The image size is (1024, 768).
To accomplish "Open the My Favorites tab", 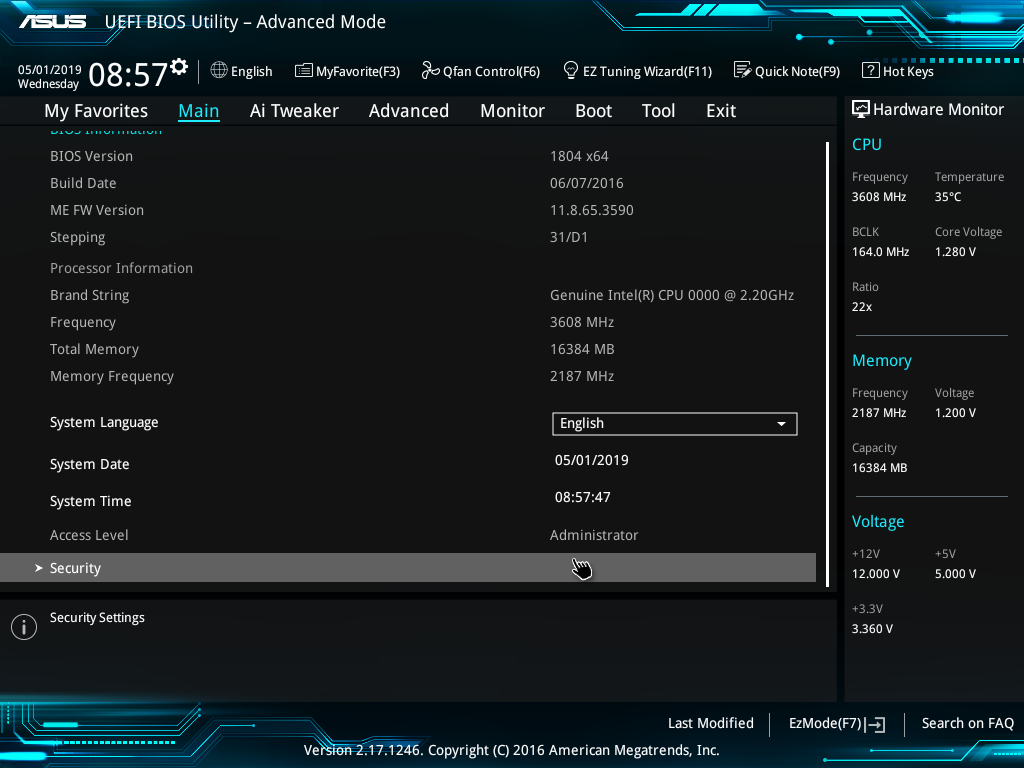I will 96,111.
